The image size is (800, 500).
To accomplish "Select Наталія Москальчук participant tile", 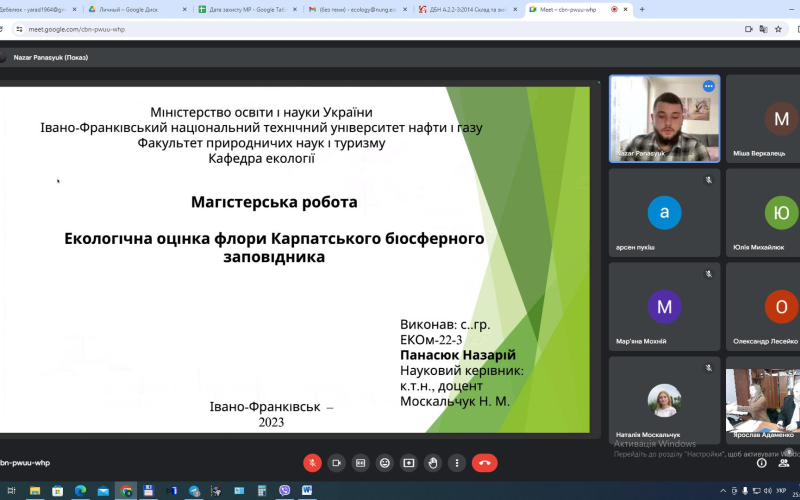I will click(x=664, y=401).
